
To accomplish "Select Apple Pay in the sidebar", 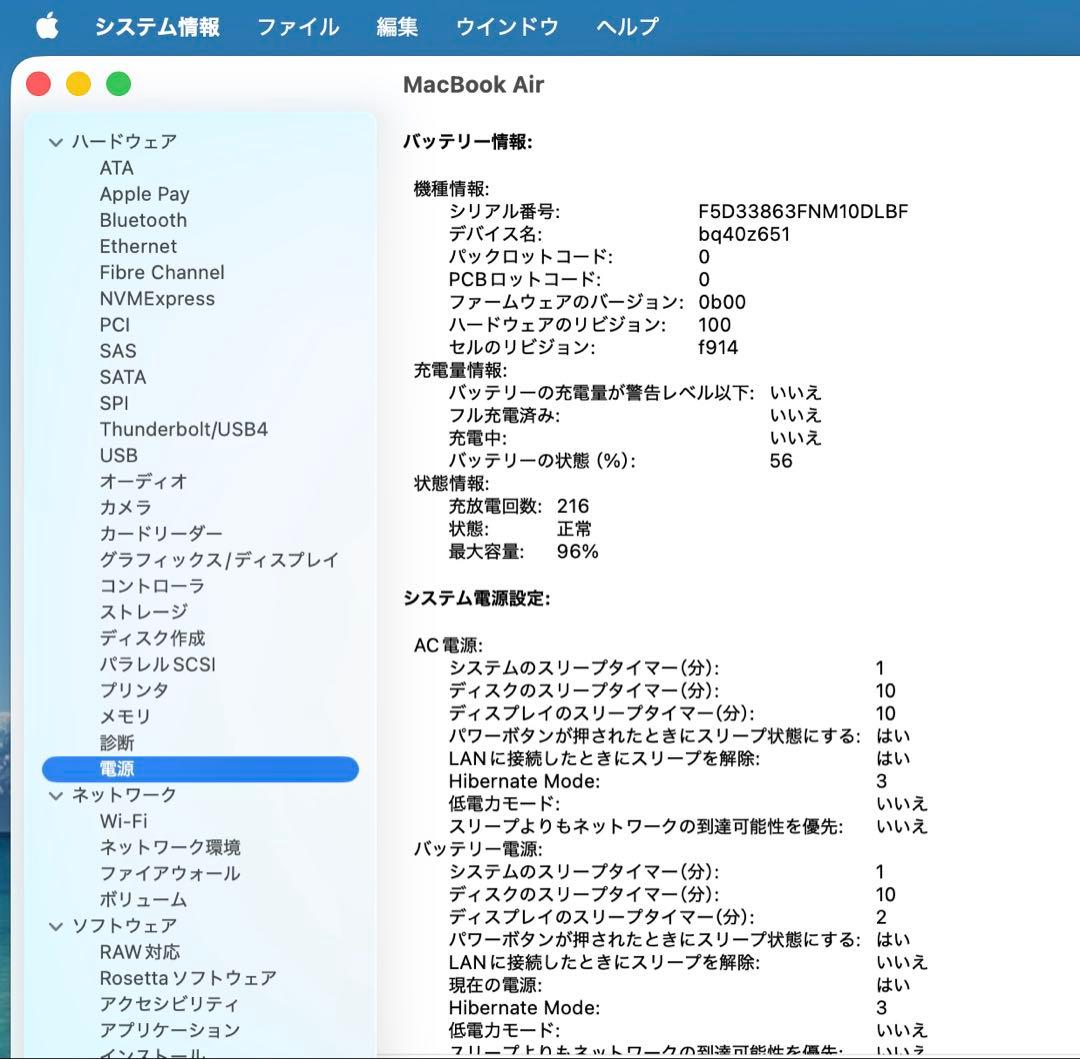I will coord(144,194).
